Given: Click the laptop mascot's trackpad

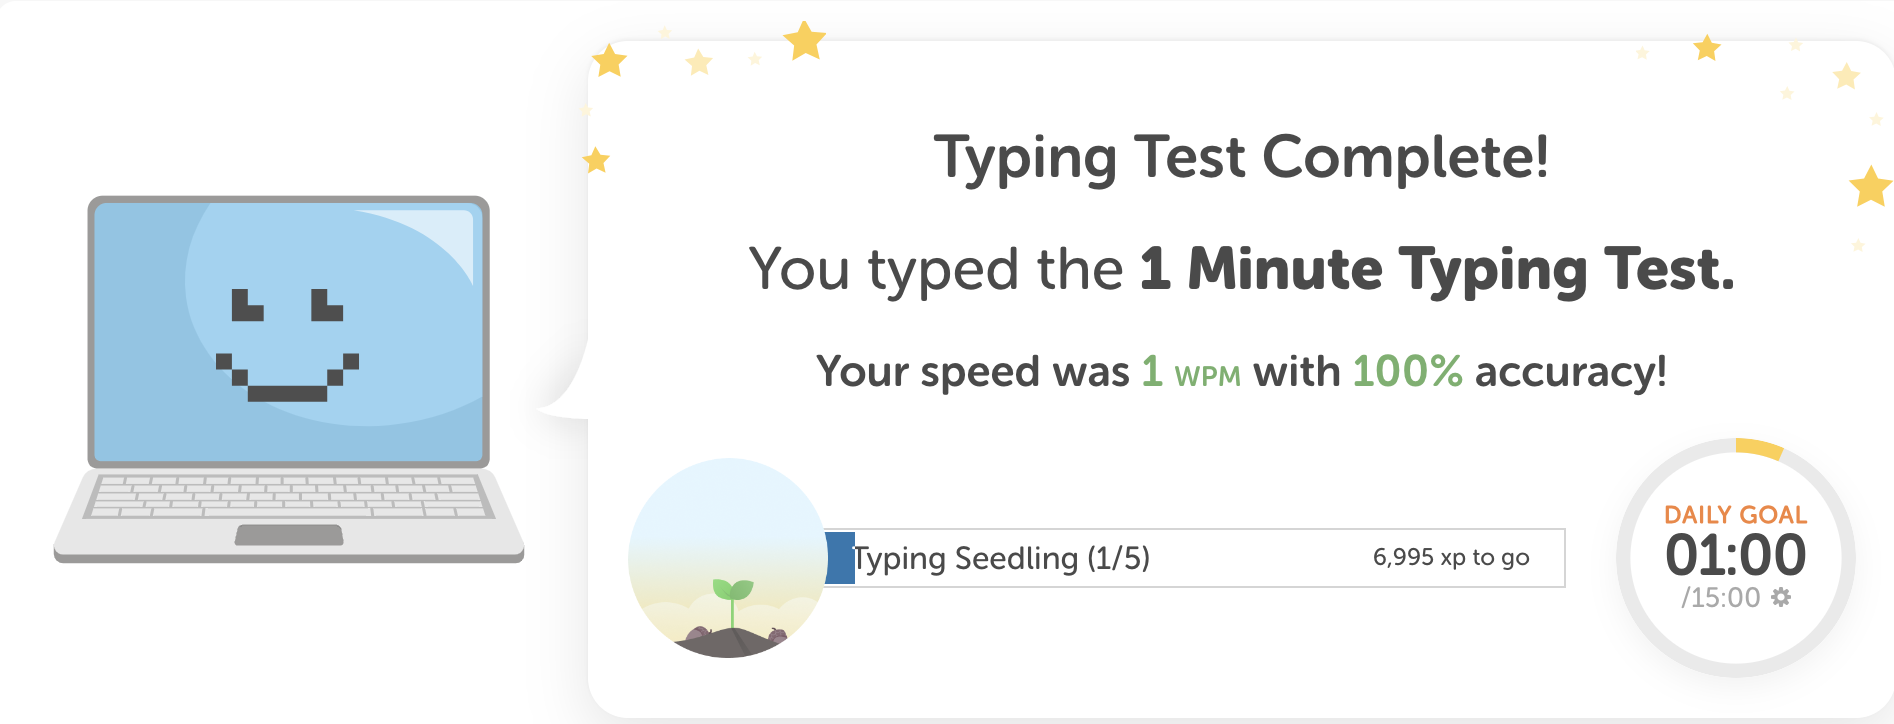Looking at the screenshot, I should [289, 535].
